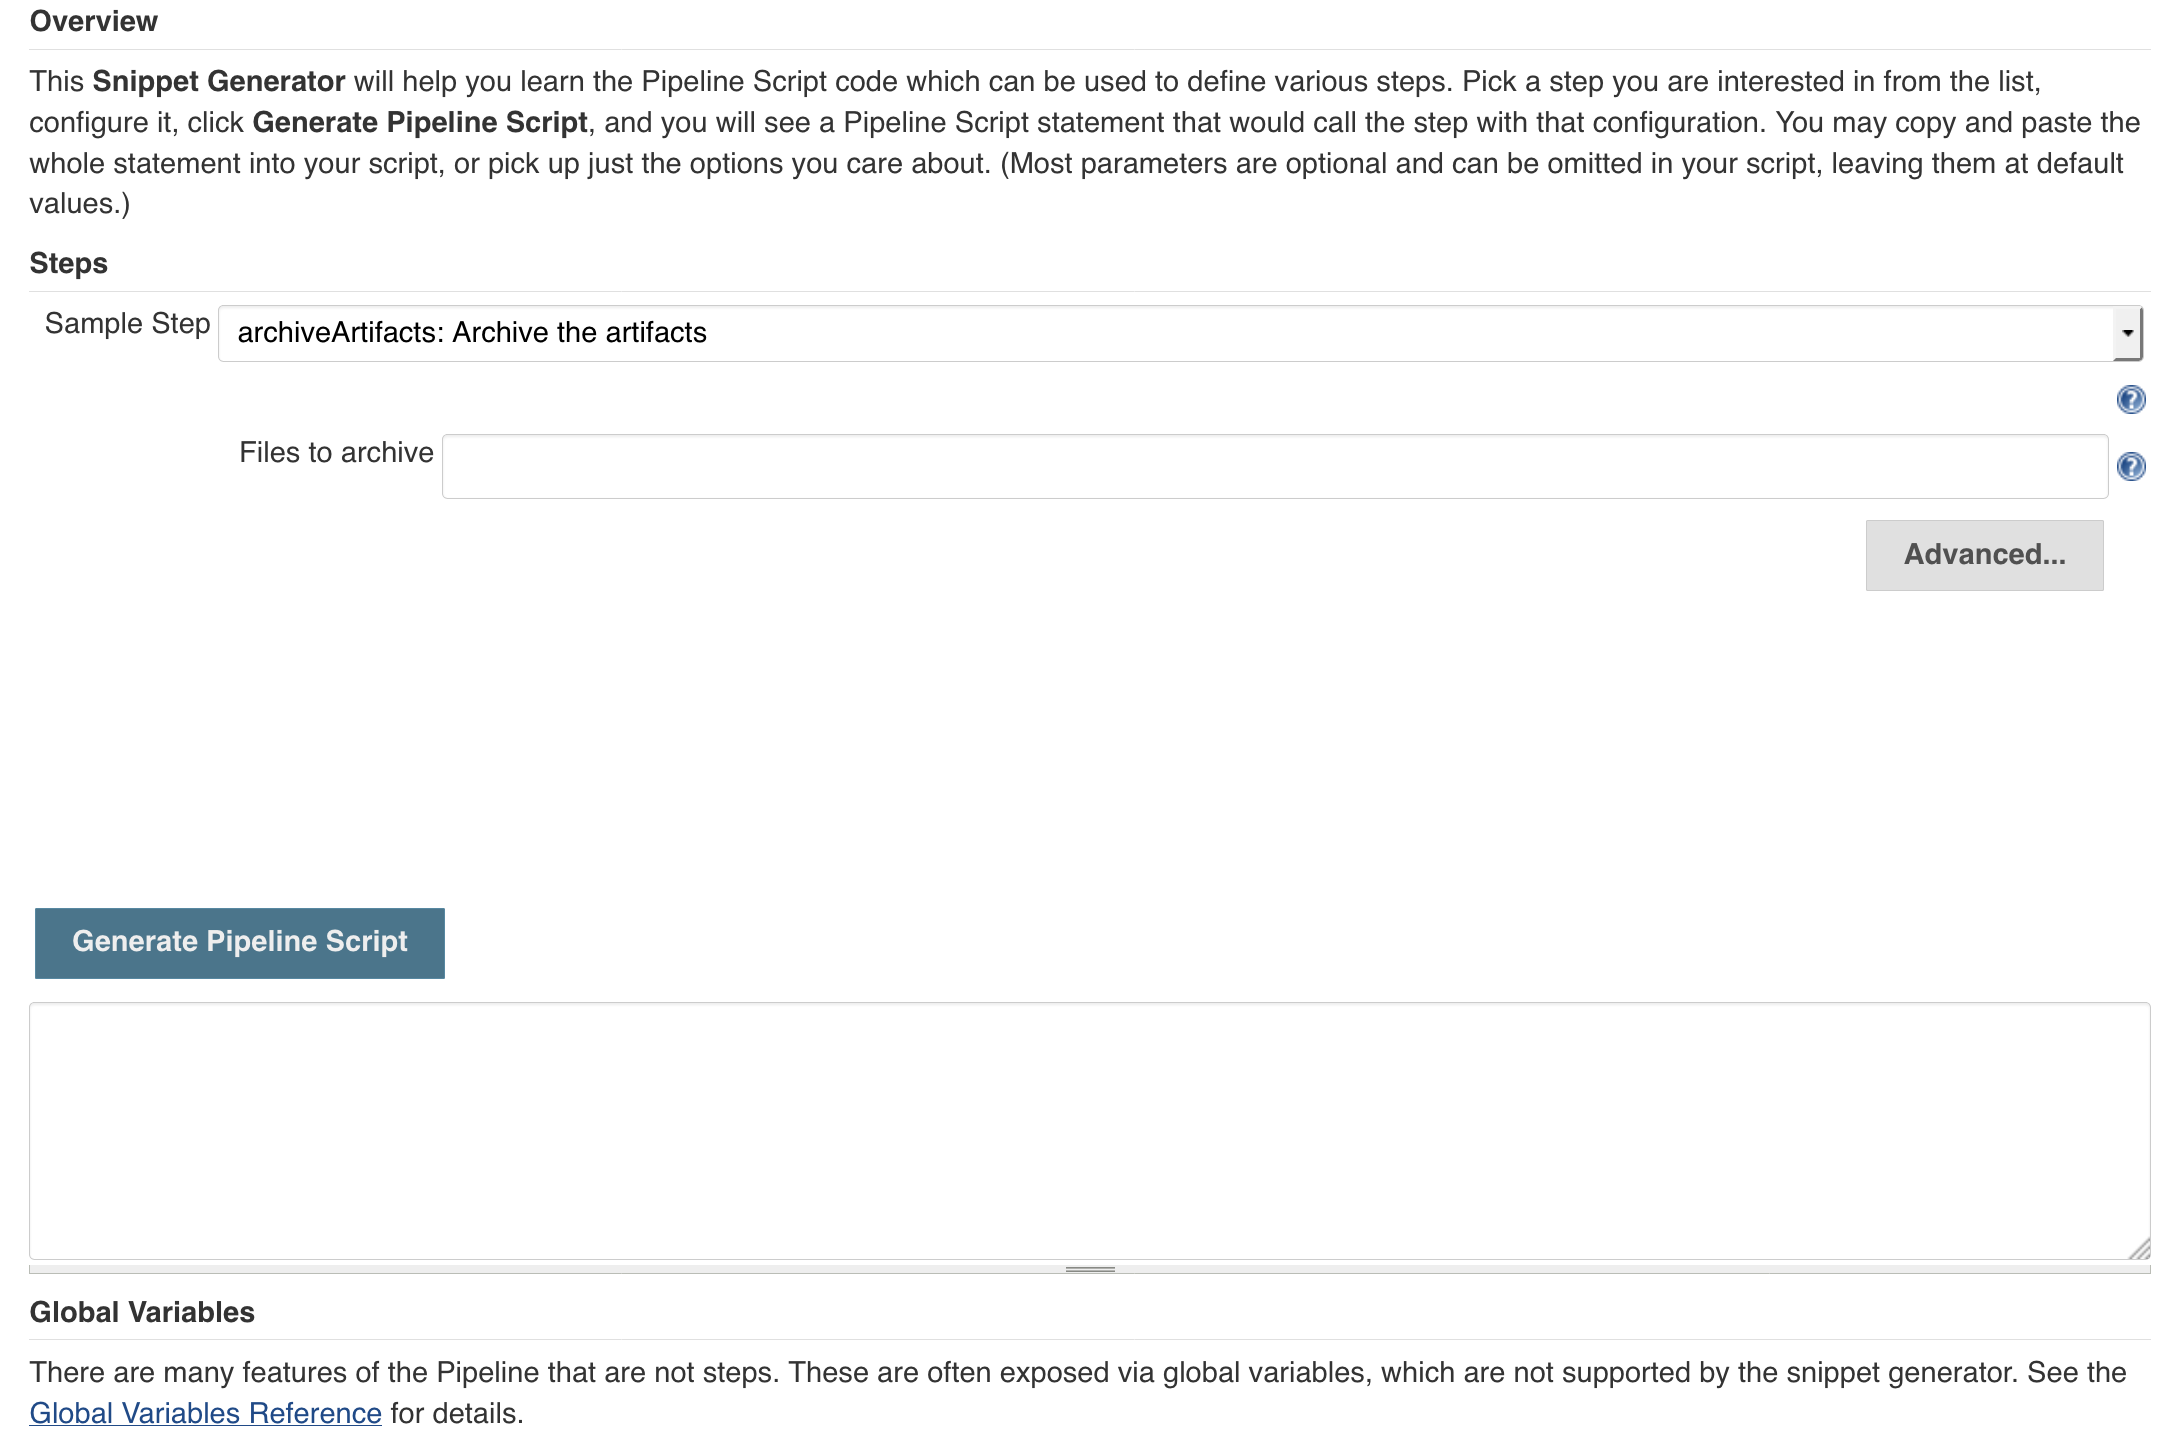Click the Overview section heading
This screenshot has width=2176, height=1450.
pos(94,22)
